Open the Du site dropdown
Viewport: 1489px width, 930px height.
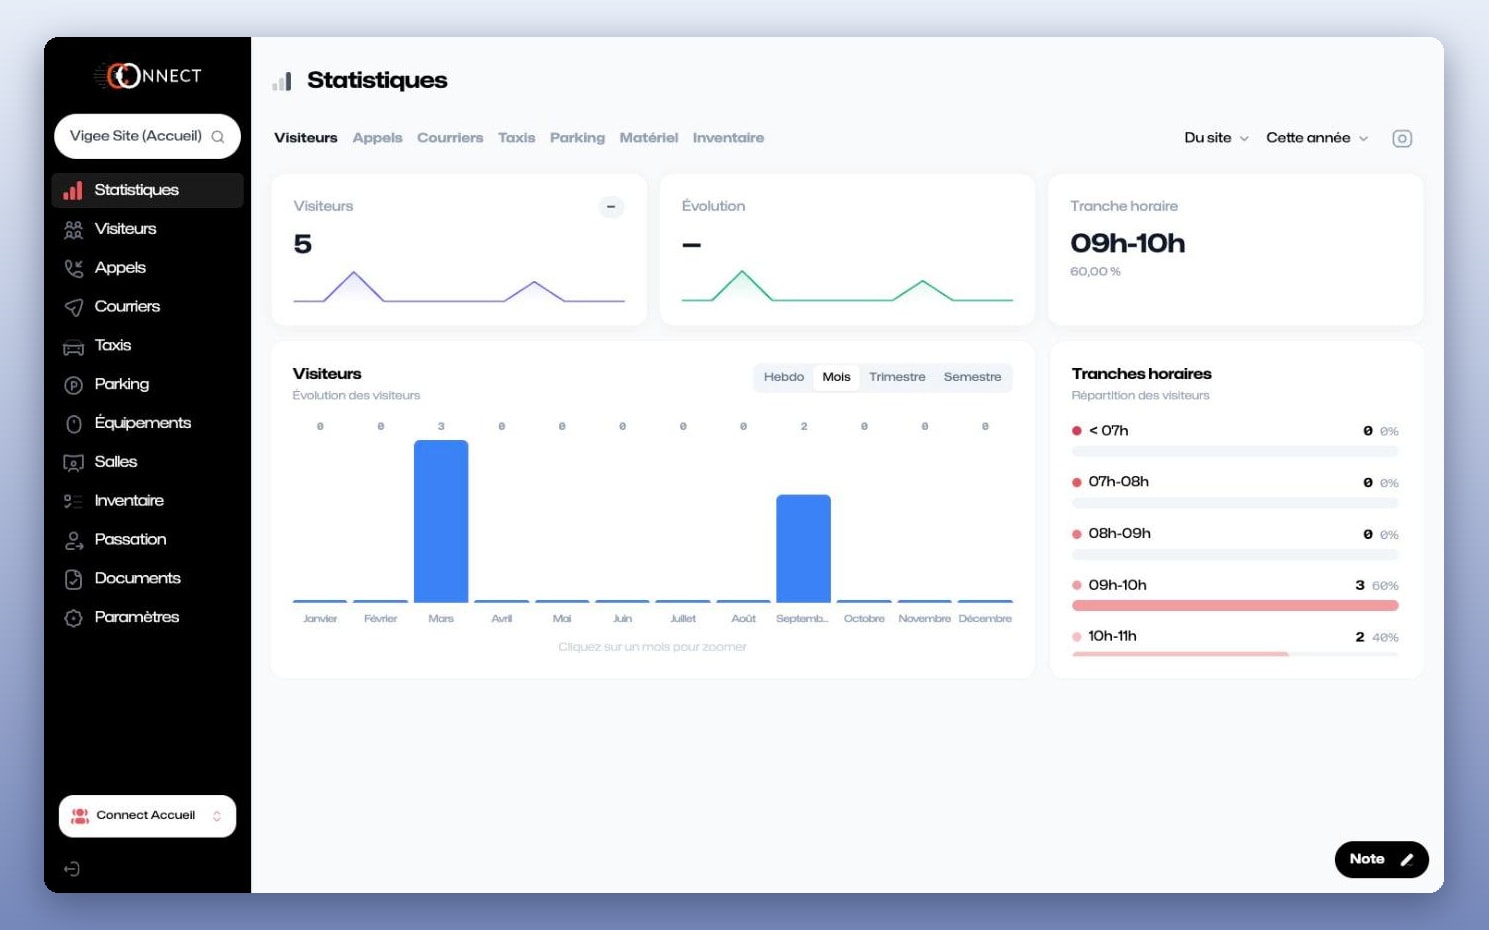1216,138
